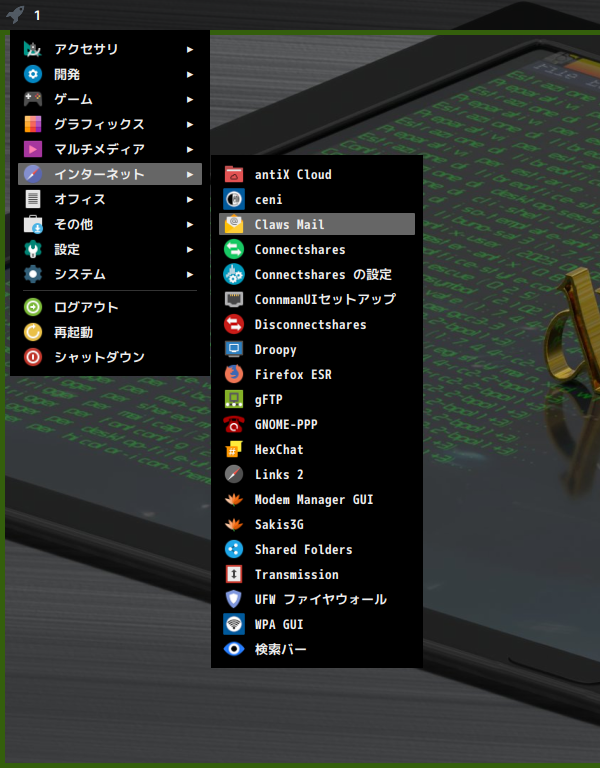The image size is (600, 768).
Task: Click the マルチメディア play icon
Action: coord(33,149)
